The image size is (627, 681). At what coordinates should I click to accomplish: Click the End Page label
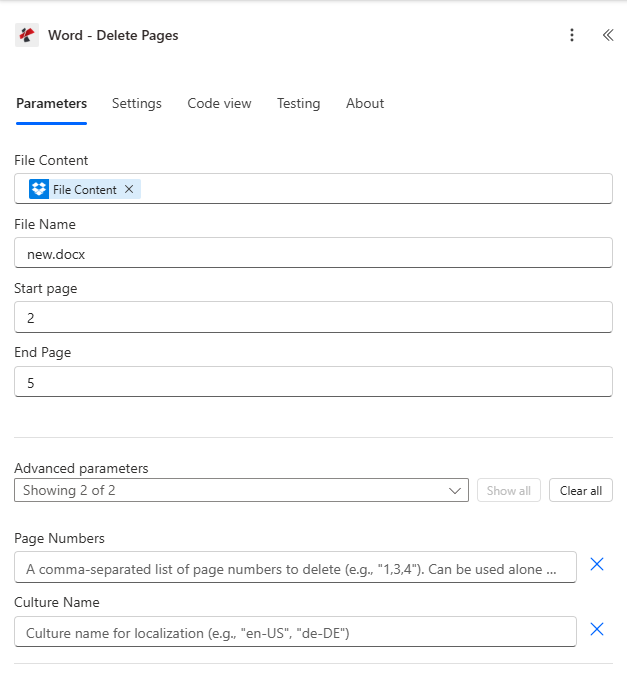click(x=43, y=353)
